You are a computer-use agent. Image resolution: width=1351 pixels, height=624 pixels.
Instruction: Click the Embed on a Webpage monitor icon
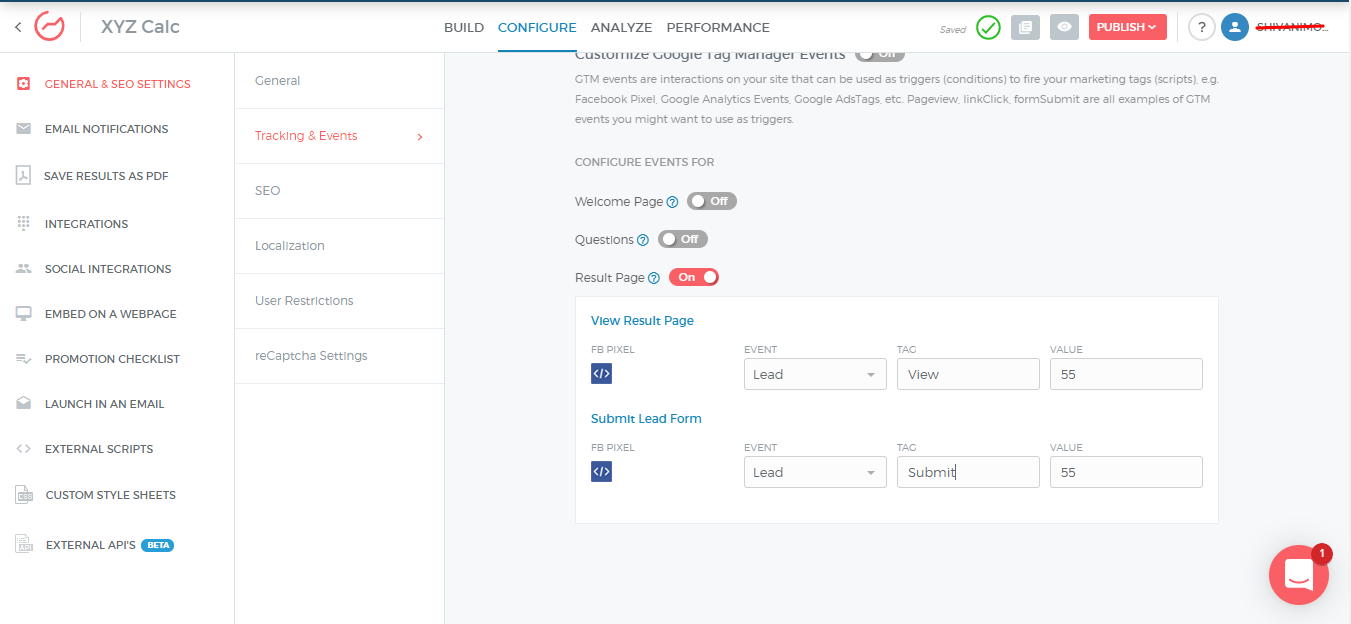pos(24,314)
